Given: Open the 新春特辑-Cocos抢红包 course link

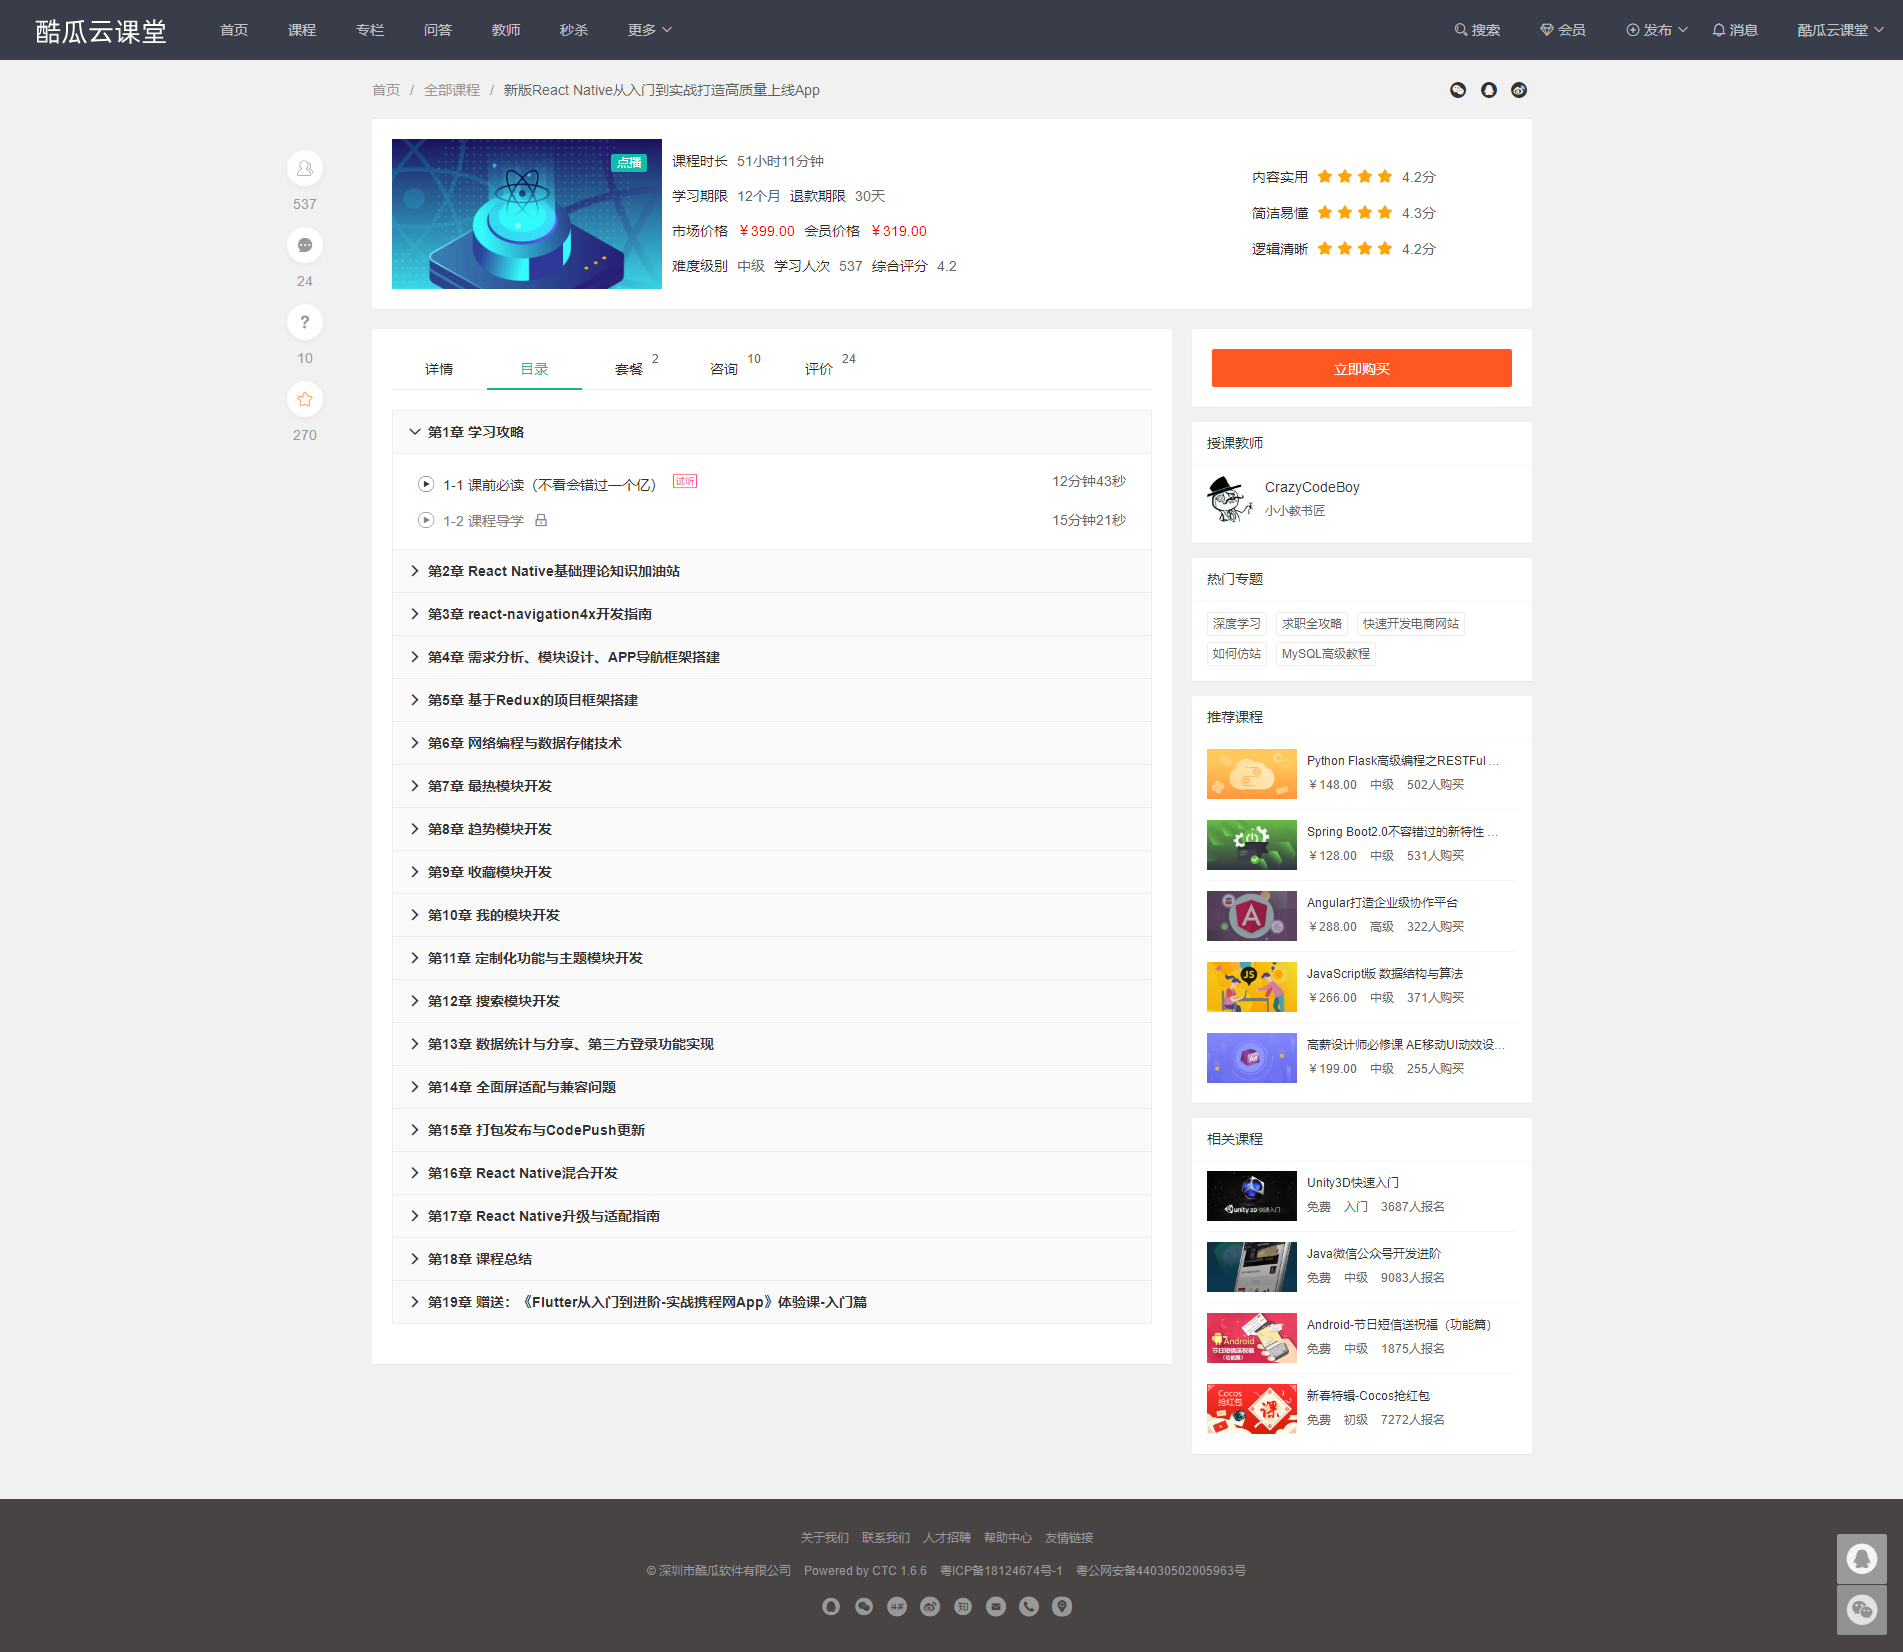Looking at the screenshot, I should 1368,1396.
